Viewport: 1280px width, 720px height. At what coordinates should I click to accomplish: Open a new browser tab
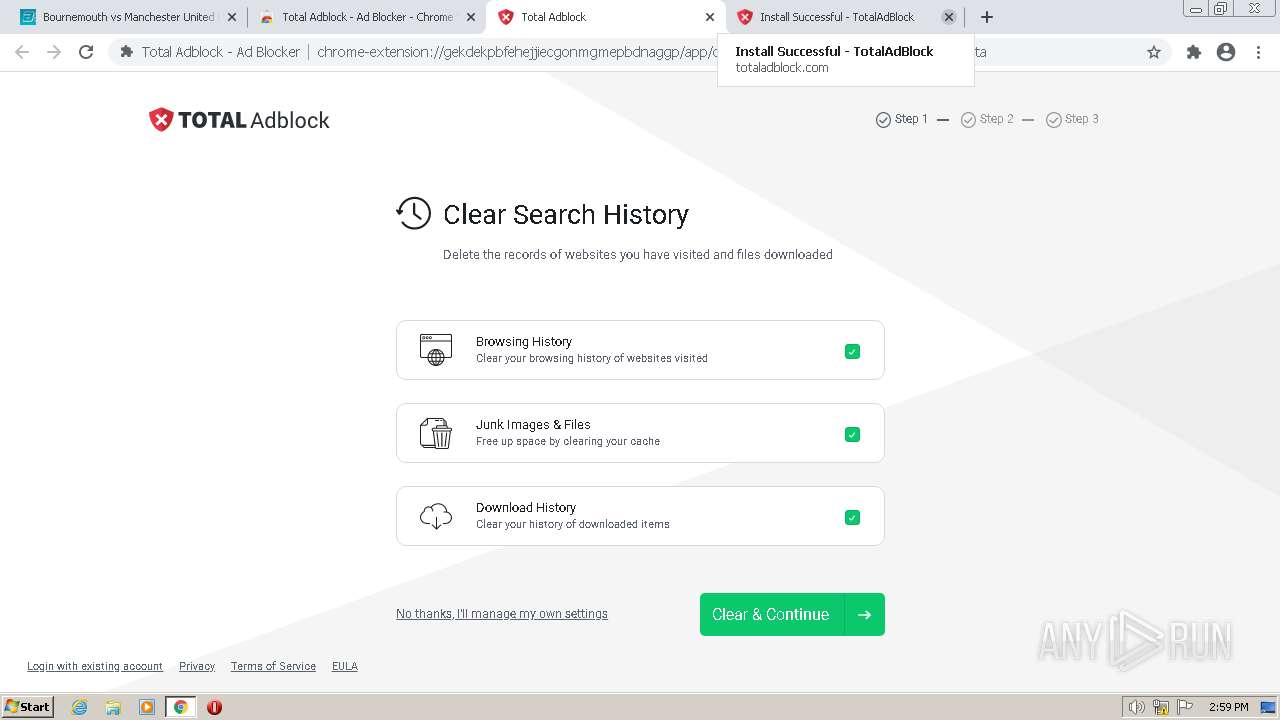[x=987, y=17]
